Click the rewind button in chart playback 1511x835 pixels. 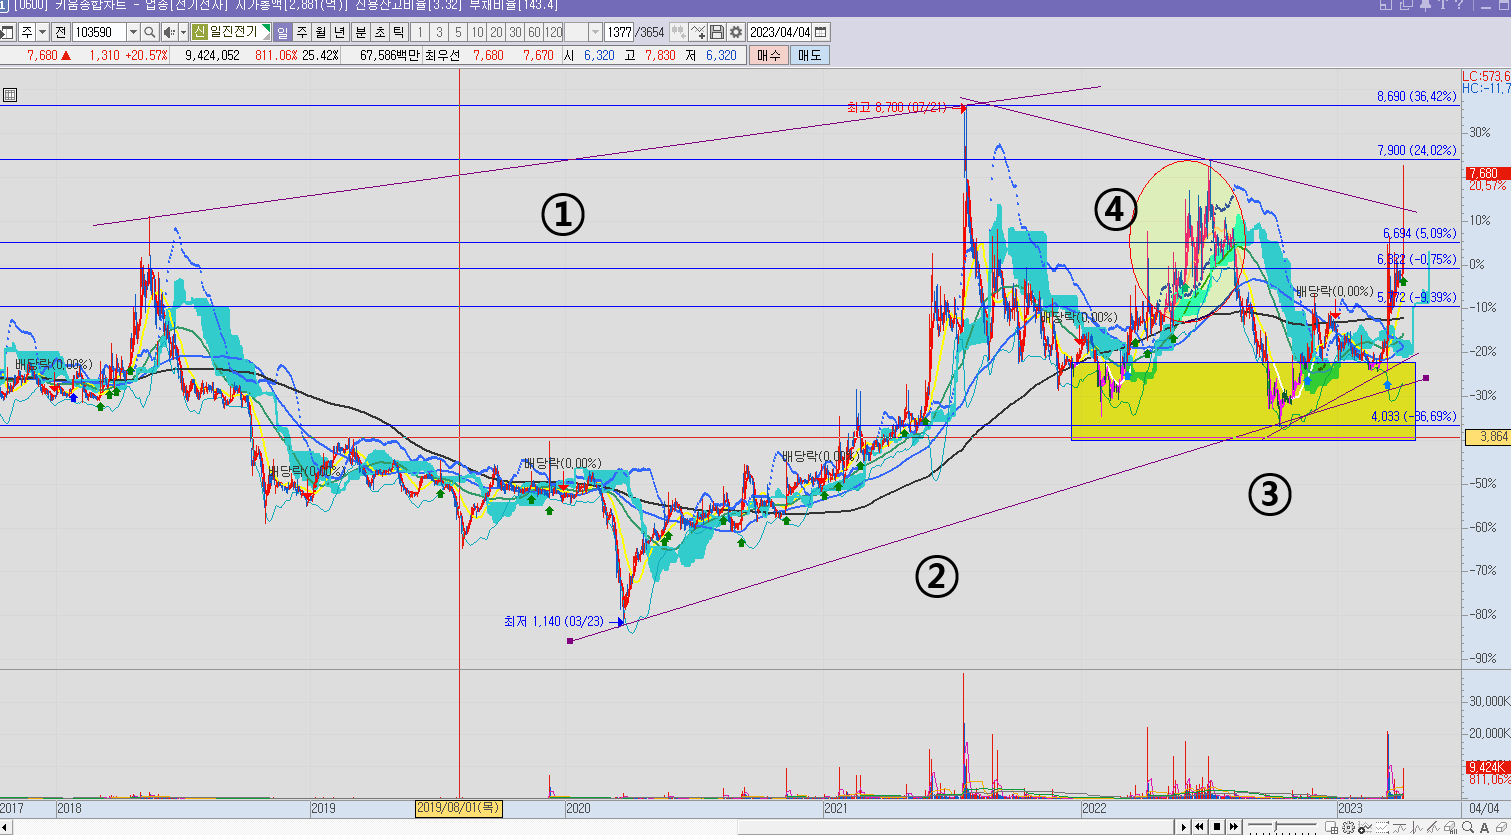(x=1200, y=827)
